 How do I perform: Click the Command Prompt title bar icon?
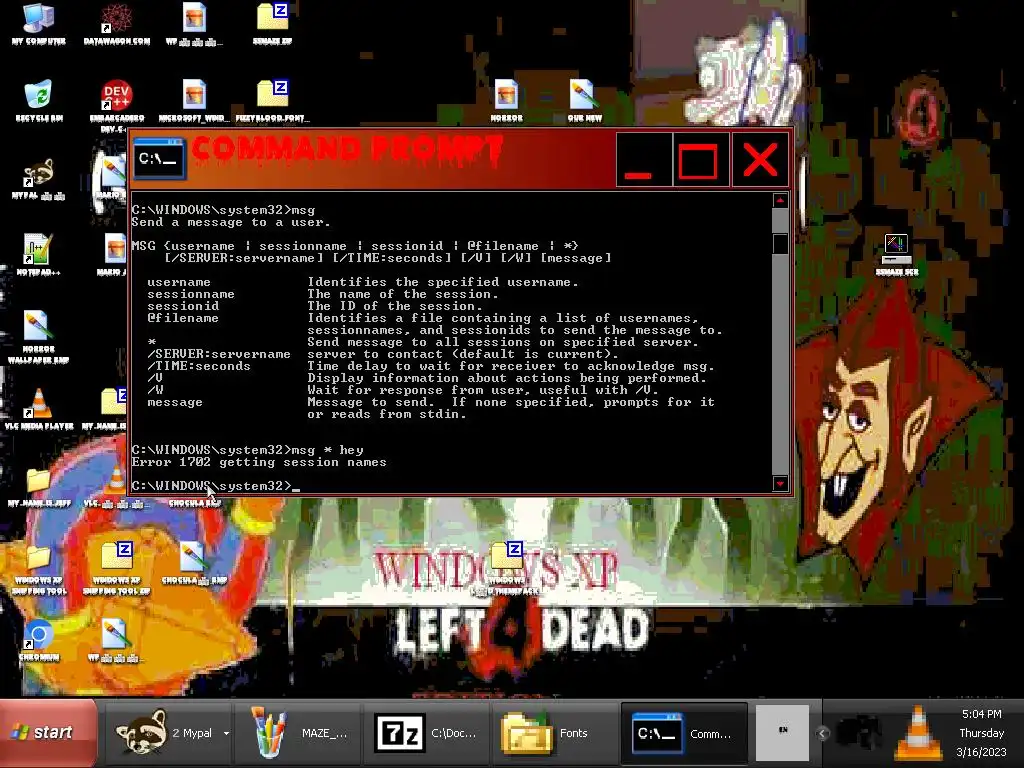click(159, 159)
